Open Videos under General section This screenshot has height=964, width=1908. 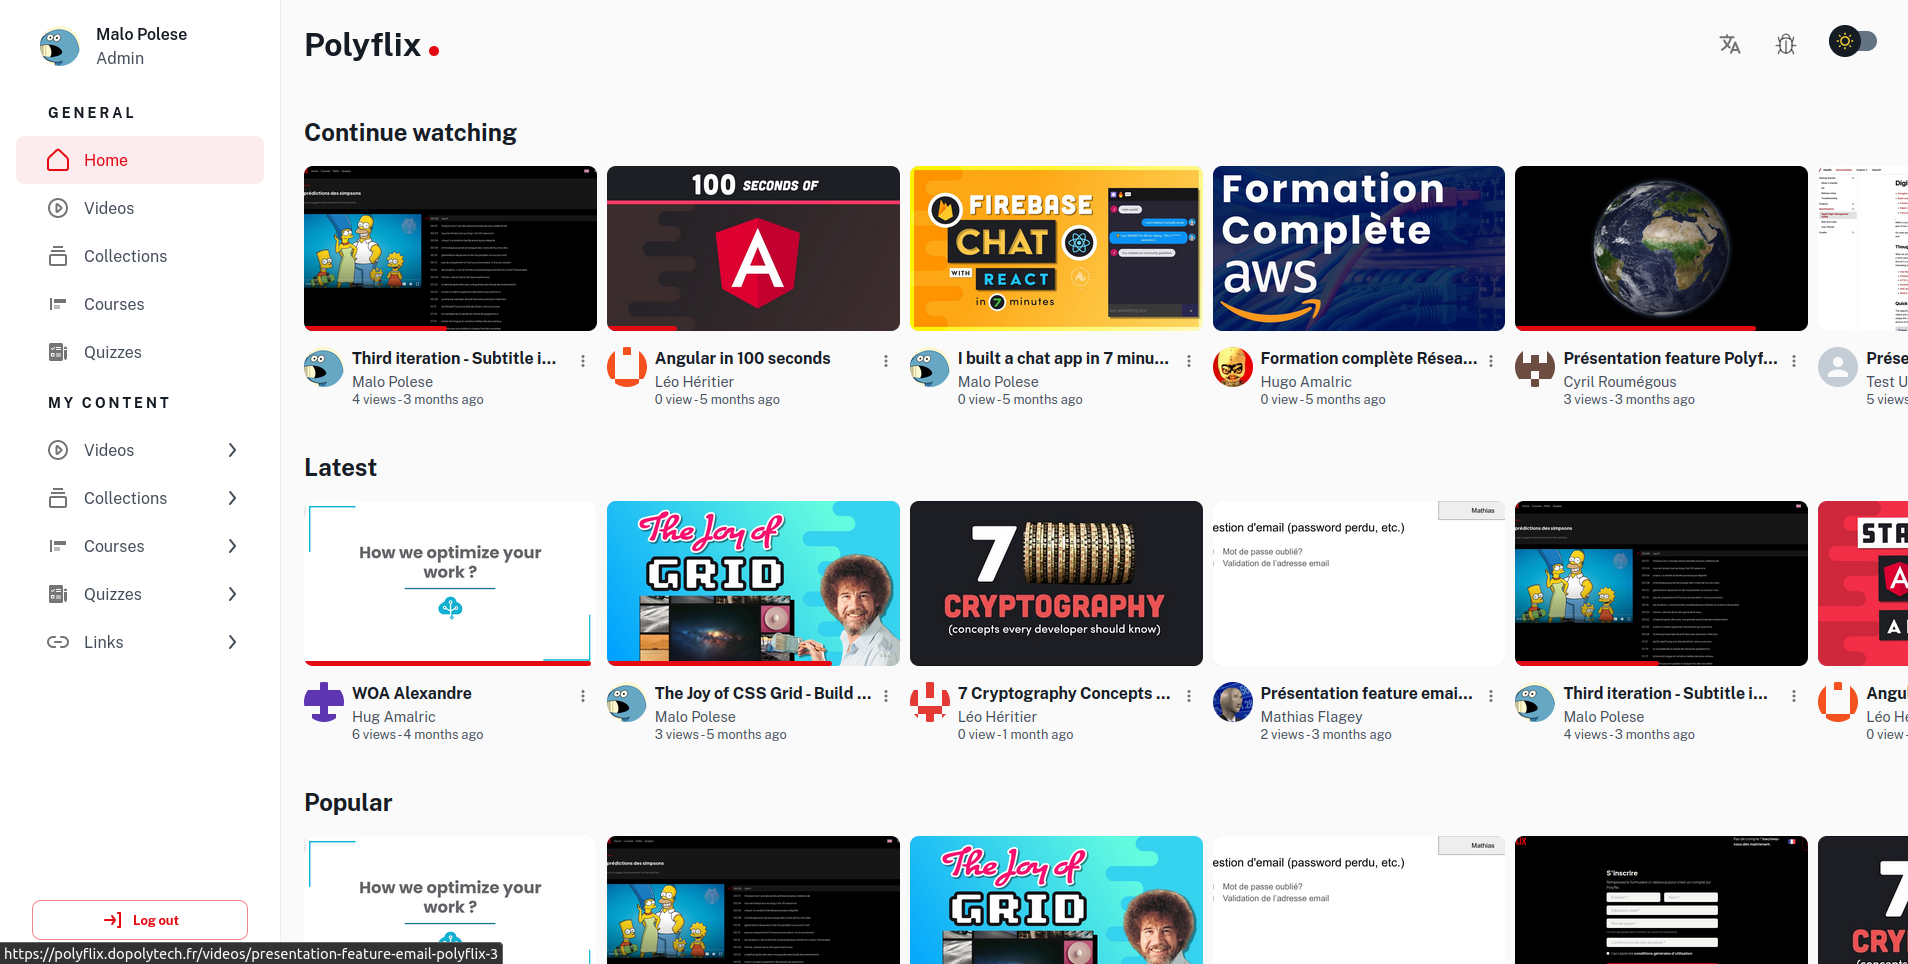pyautogui.click(x=108, y=208)
